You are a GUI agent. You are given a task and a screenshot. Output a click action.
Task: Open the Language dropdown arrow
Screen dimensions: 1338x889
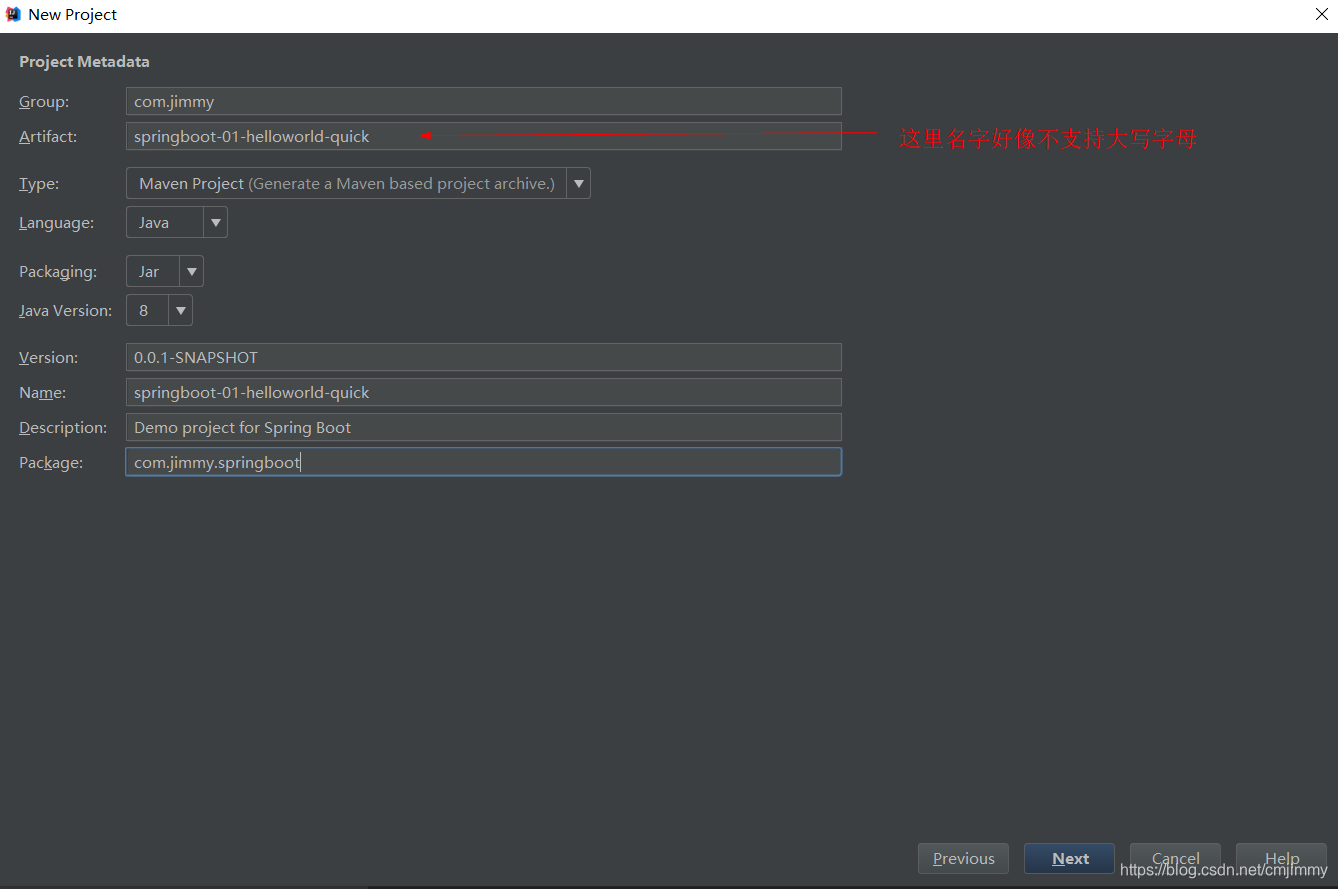[x=215, y=222]
